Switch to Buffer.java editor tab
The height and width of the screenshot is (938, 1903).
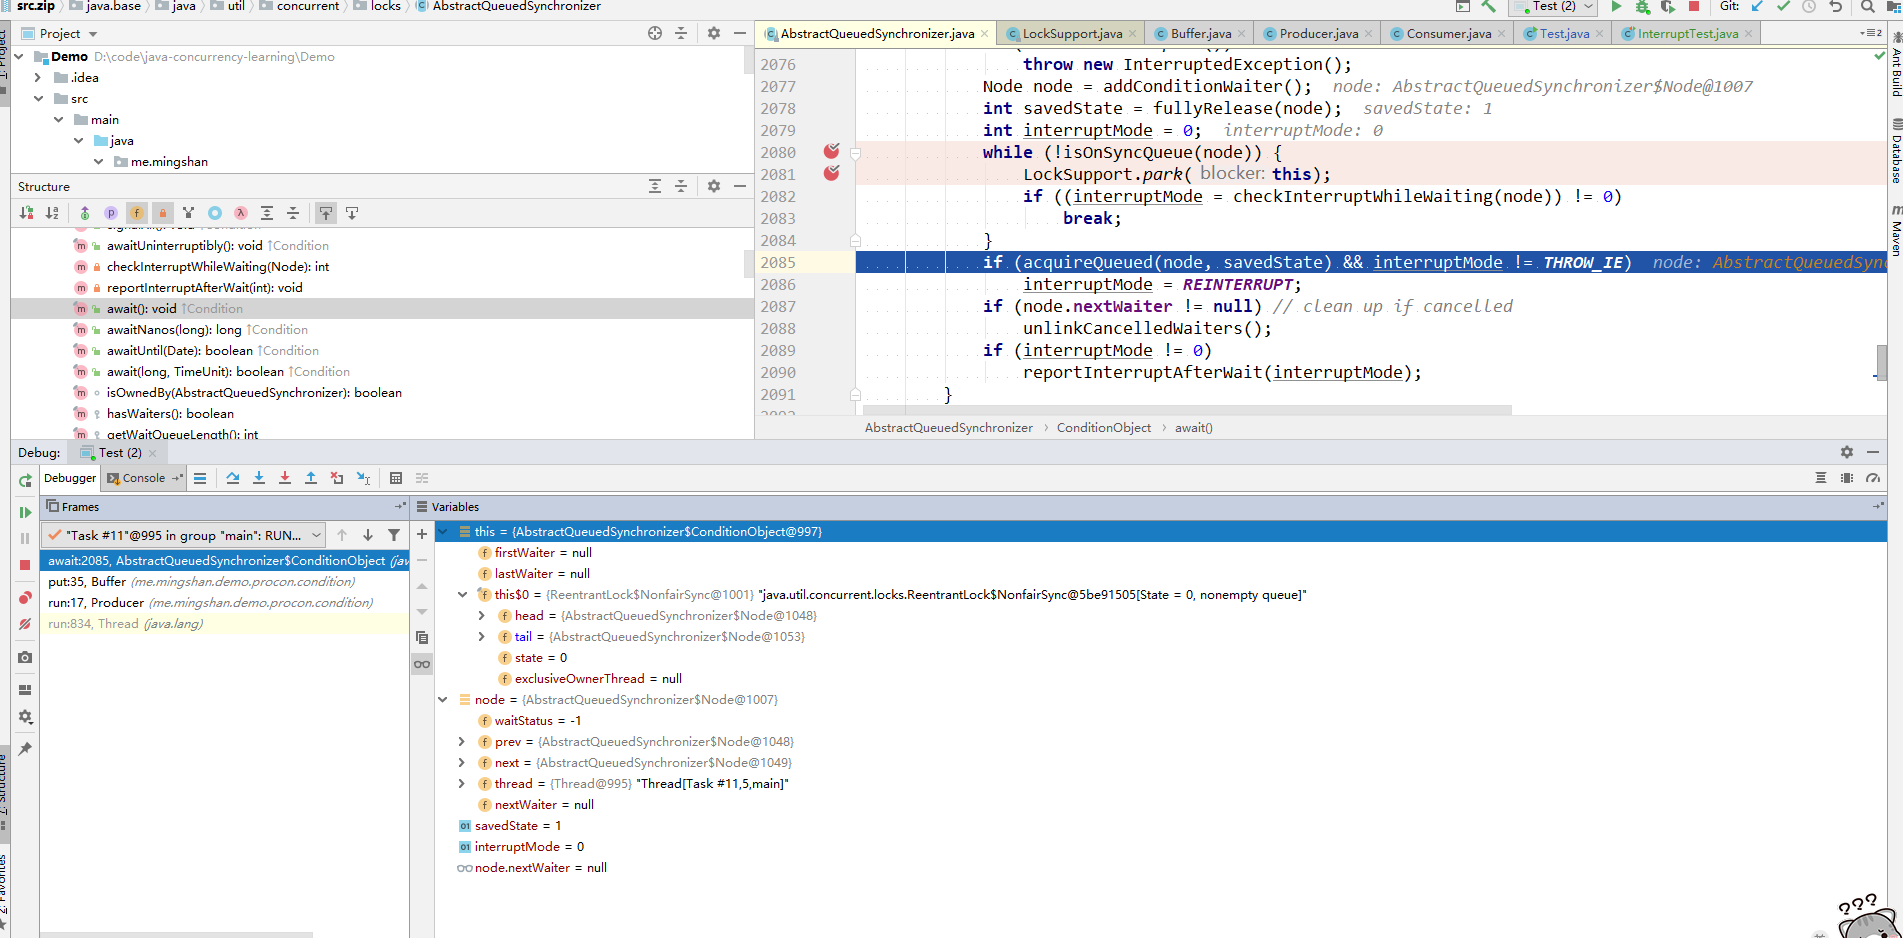click(1200, 33)
